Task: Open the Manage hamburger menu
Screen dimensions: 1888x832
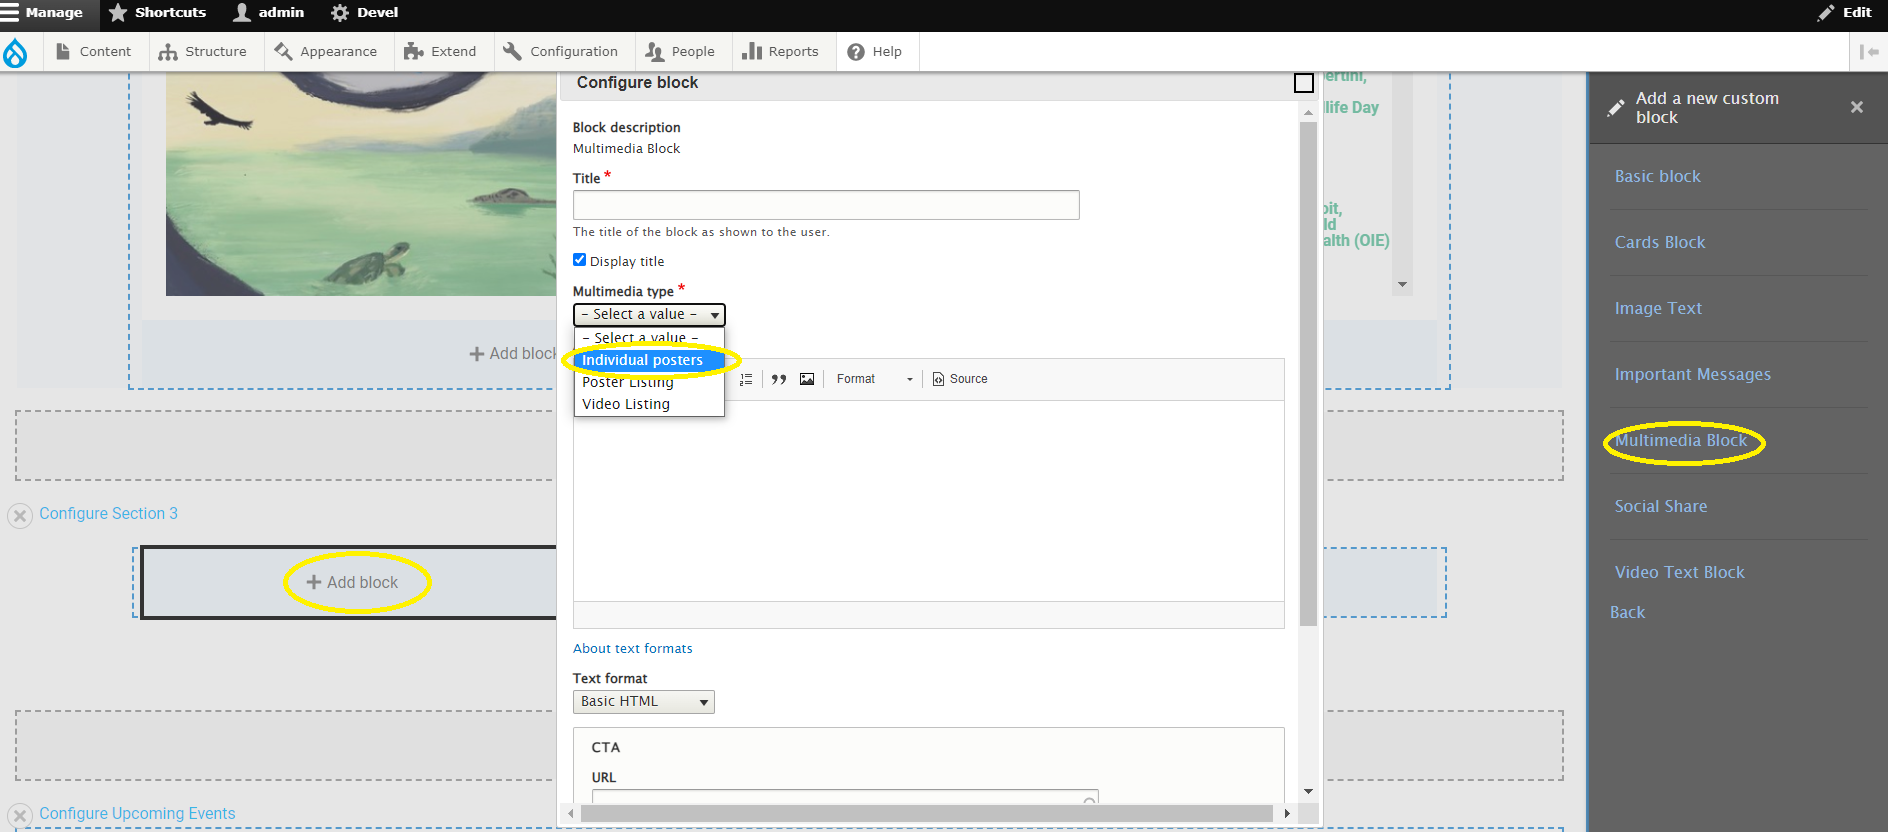Action: (42, 13)
